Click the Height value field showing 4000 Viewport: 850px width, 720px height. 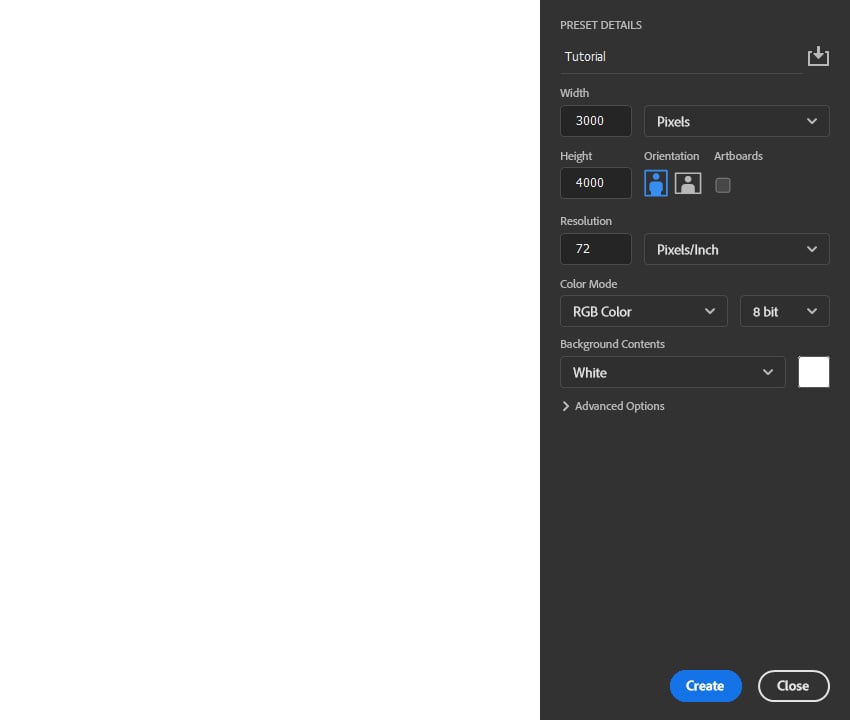point(595,183)
